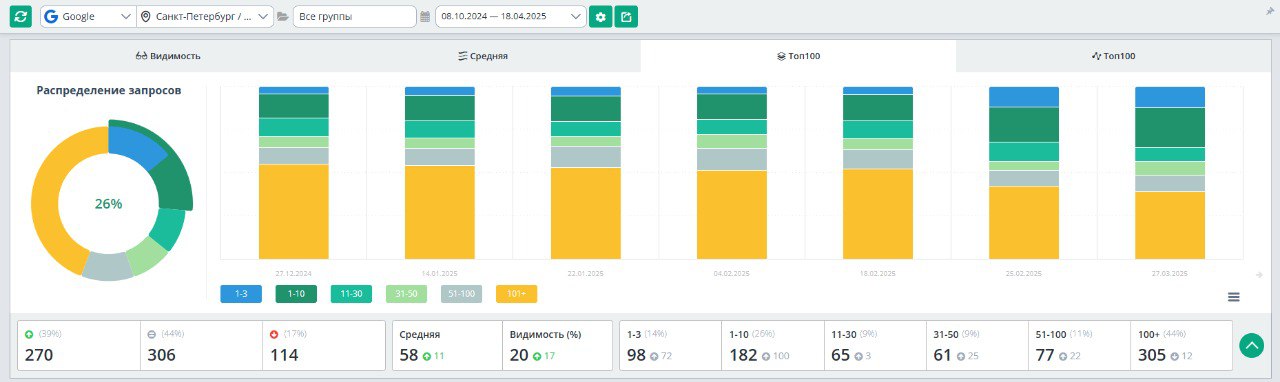
Task: Open the date range 08.10.2024 — 18.04.2025 dropdown
Action: (511, 17)
